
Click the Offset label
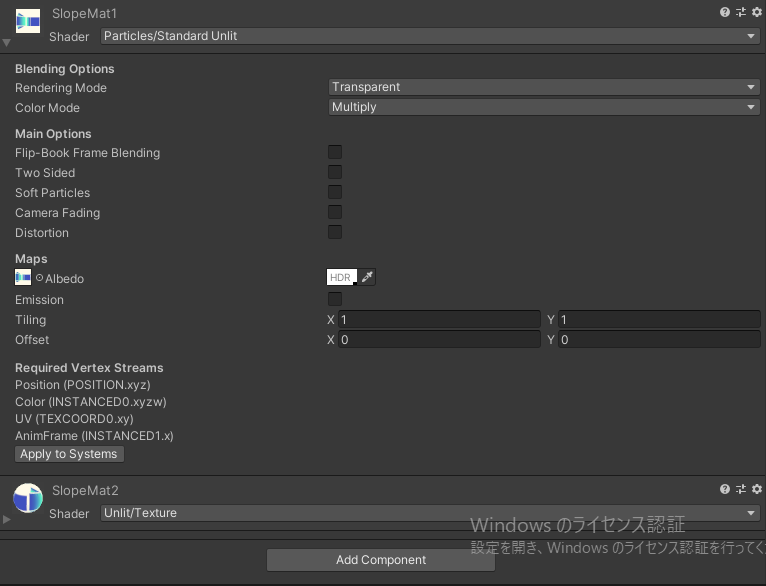[x=32, y=340]
